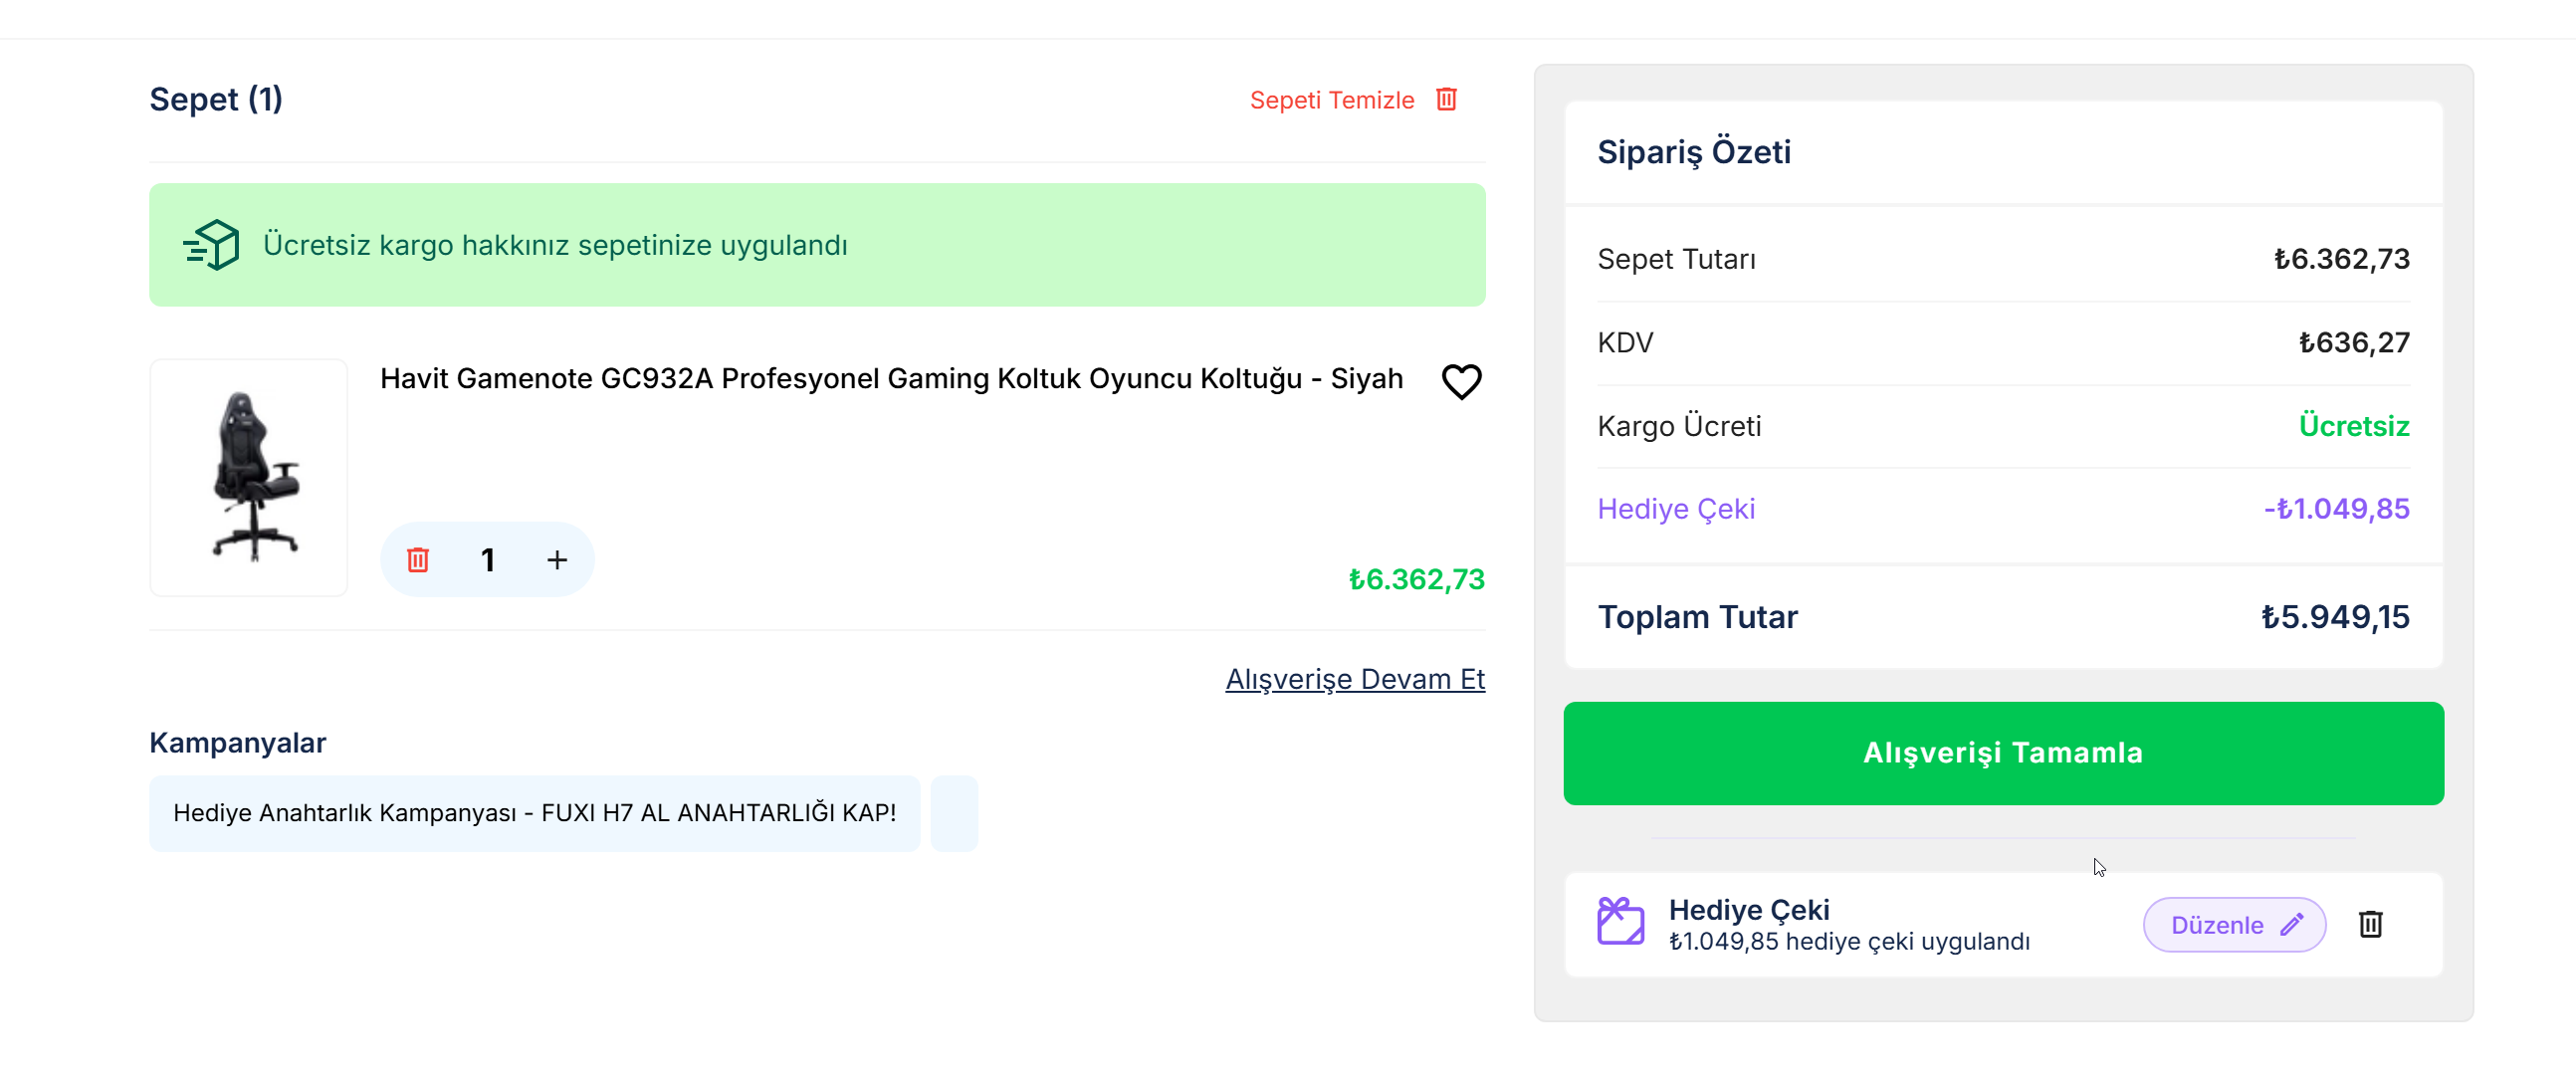Increase quantity with the plus button
The width and height of the screenshot is (2576, 1083).
[557, 560]
